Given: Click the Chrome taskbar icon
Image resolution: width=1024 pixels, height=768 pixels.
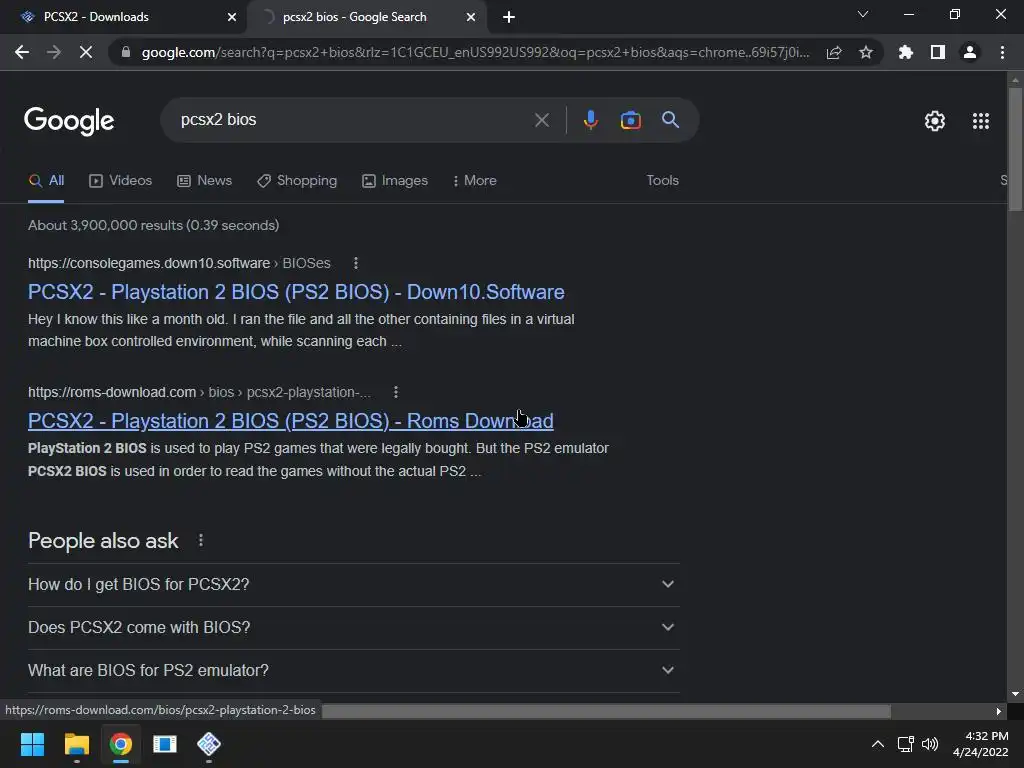Looking at the screenshot, I should (x=121, y=744).
